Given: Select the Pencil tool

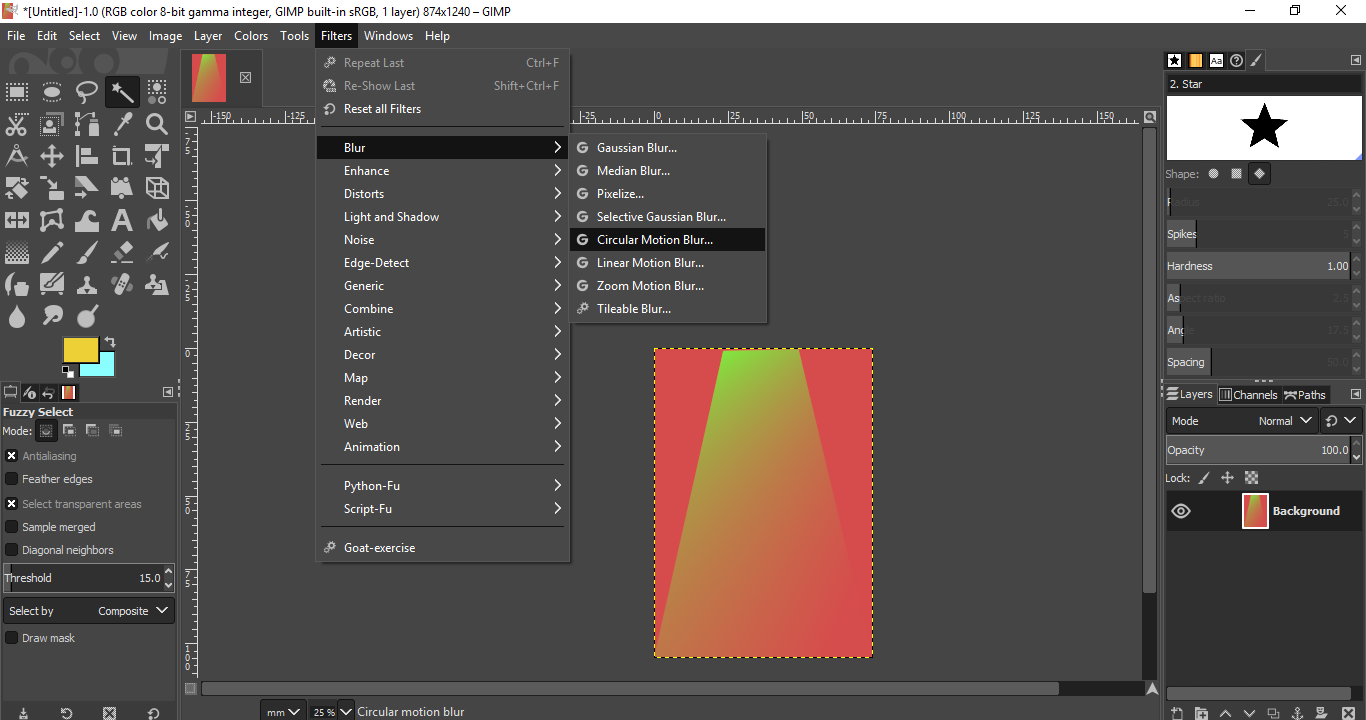Looking at the screenshot, I should 52,252.
